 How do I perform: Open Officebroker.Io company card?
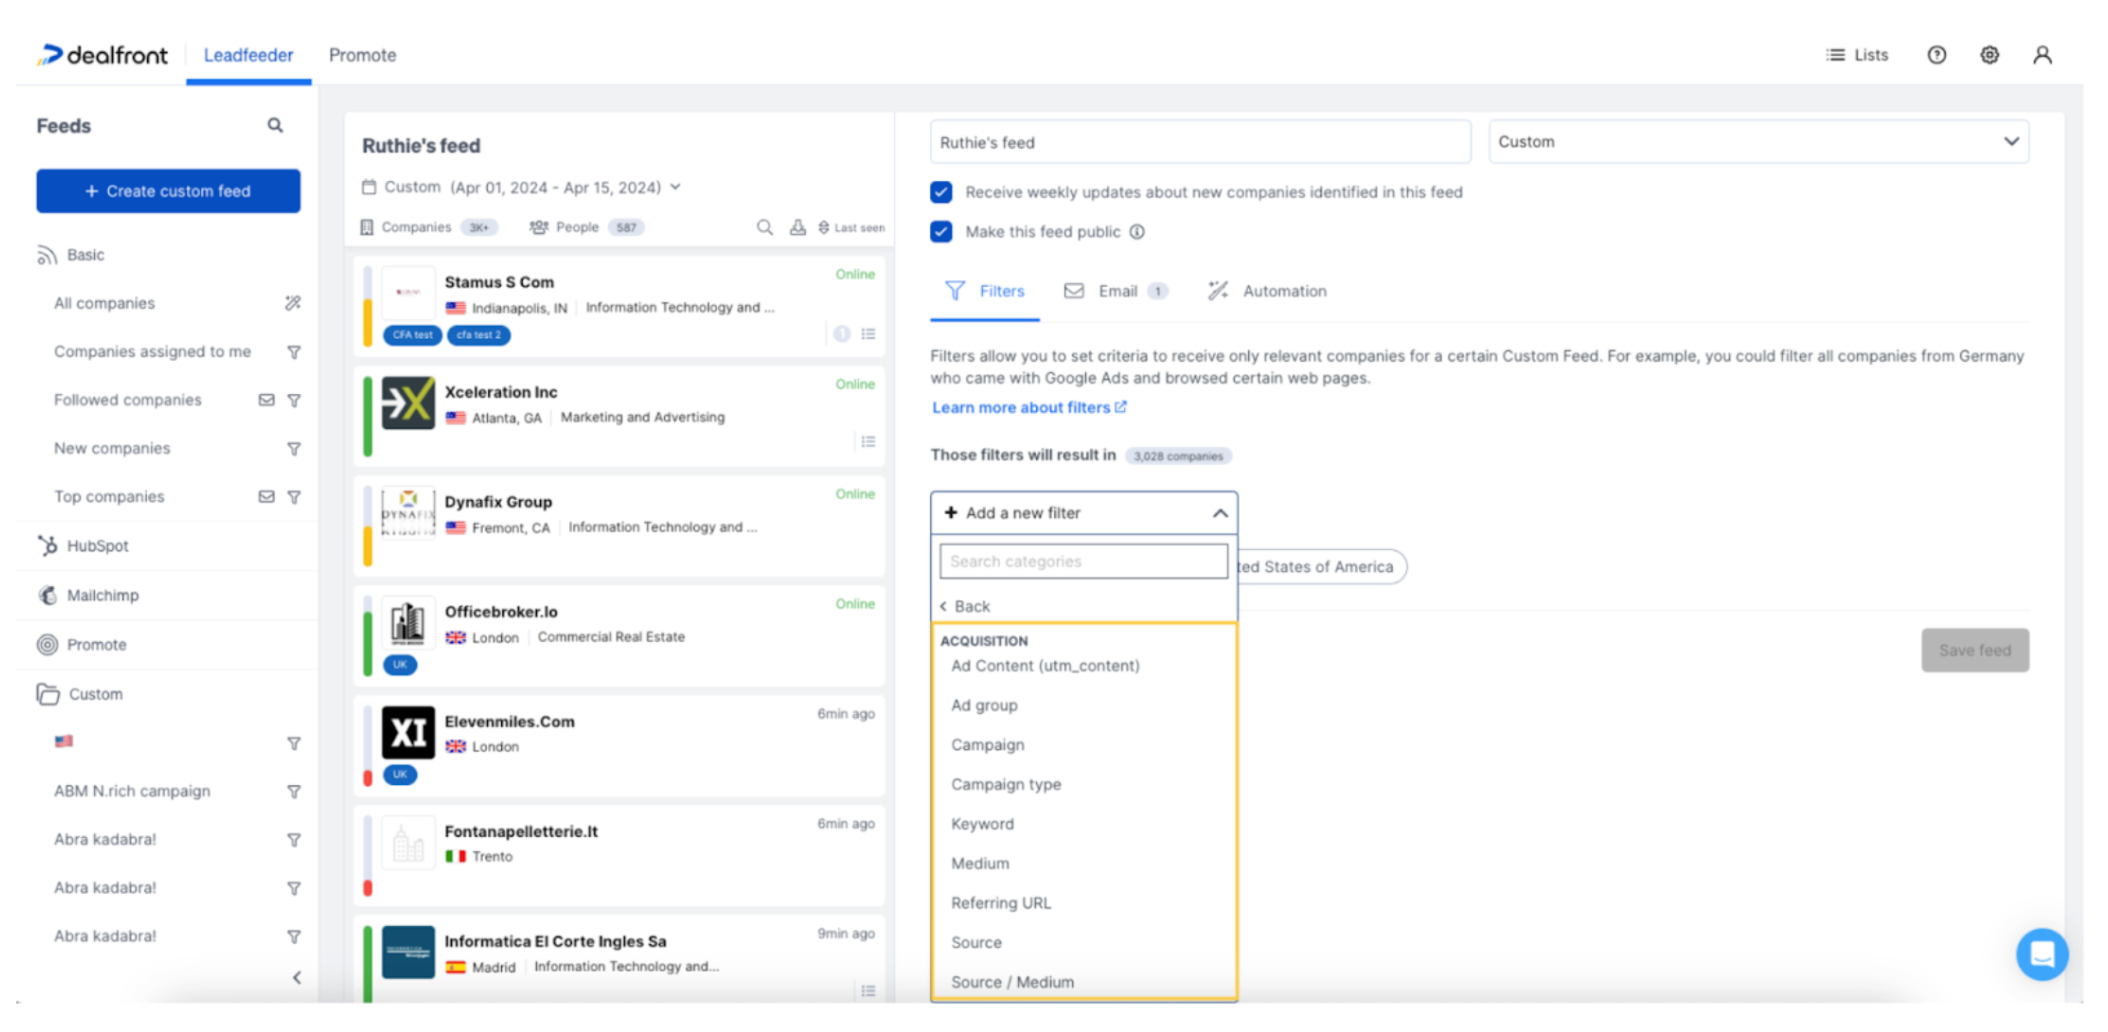pos(619,636)
